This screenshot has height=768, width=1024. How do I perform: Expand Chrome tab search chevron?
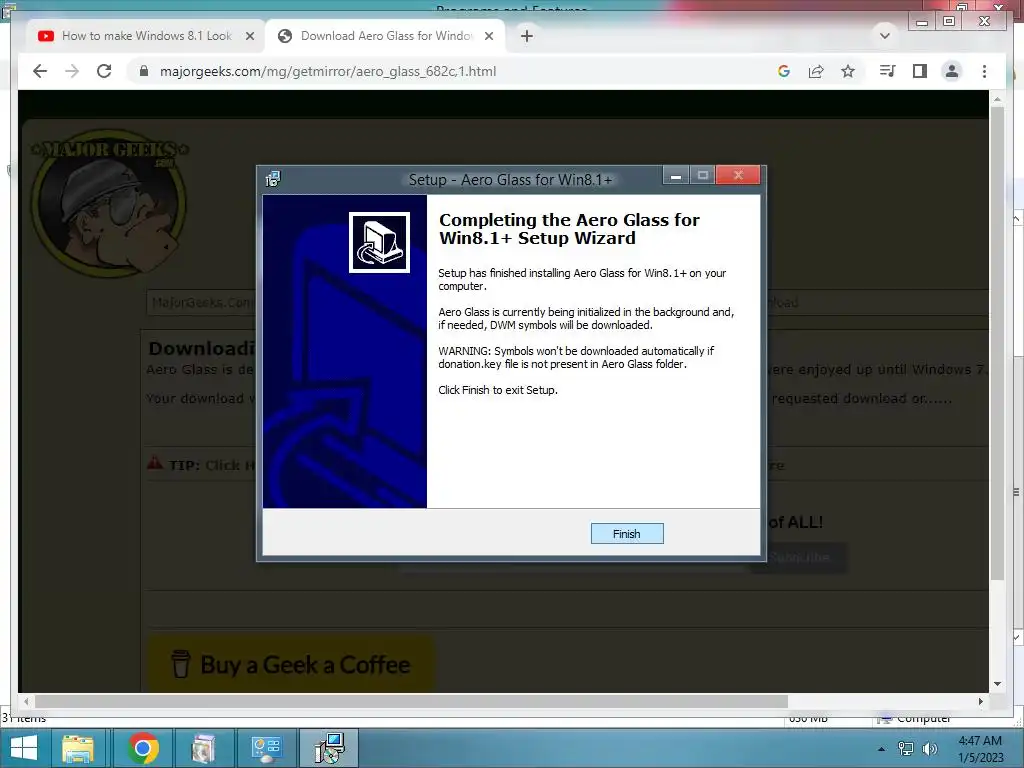click(x=885, y=36)
